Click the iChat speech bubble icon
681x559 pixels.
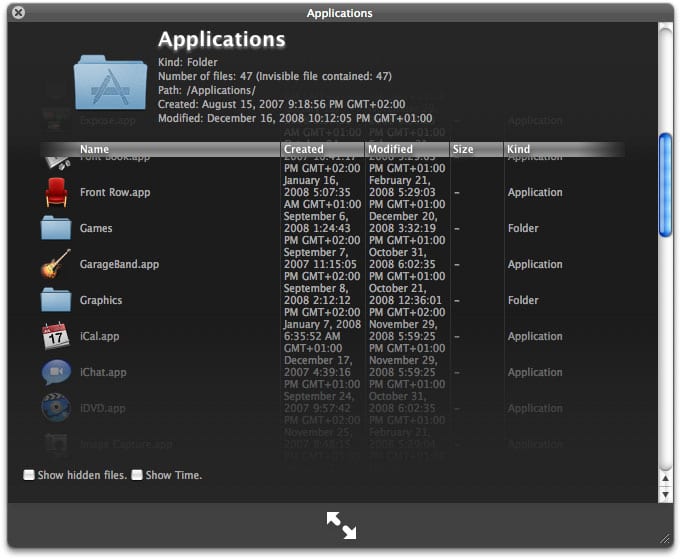click(56, 372)
